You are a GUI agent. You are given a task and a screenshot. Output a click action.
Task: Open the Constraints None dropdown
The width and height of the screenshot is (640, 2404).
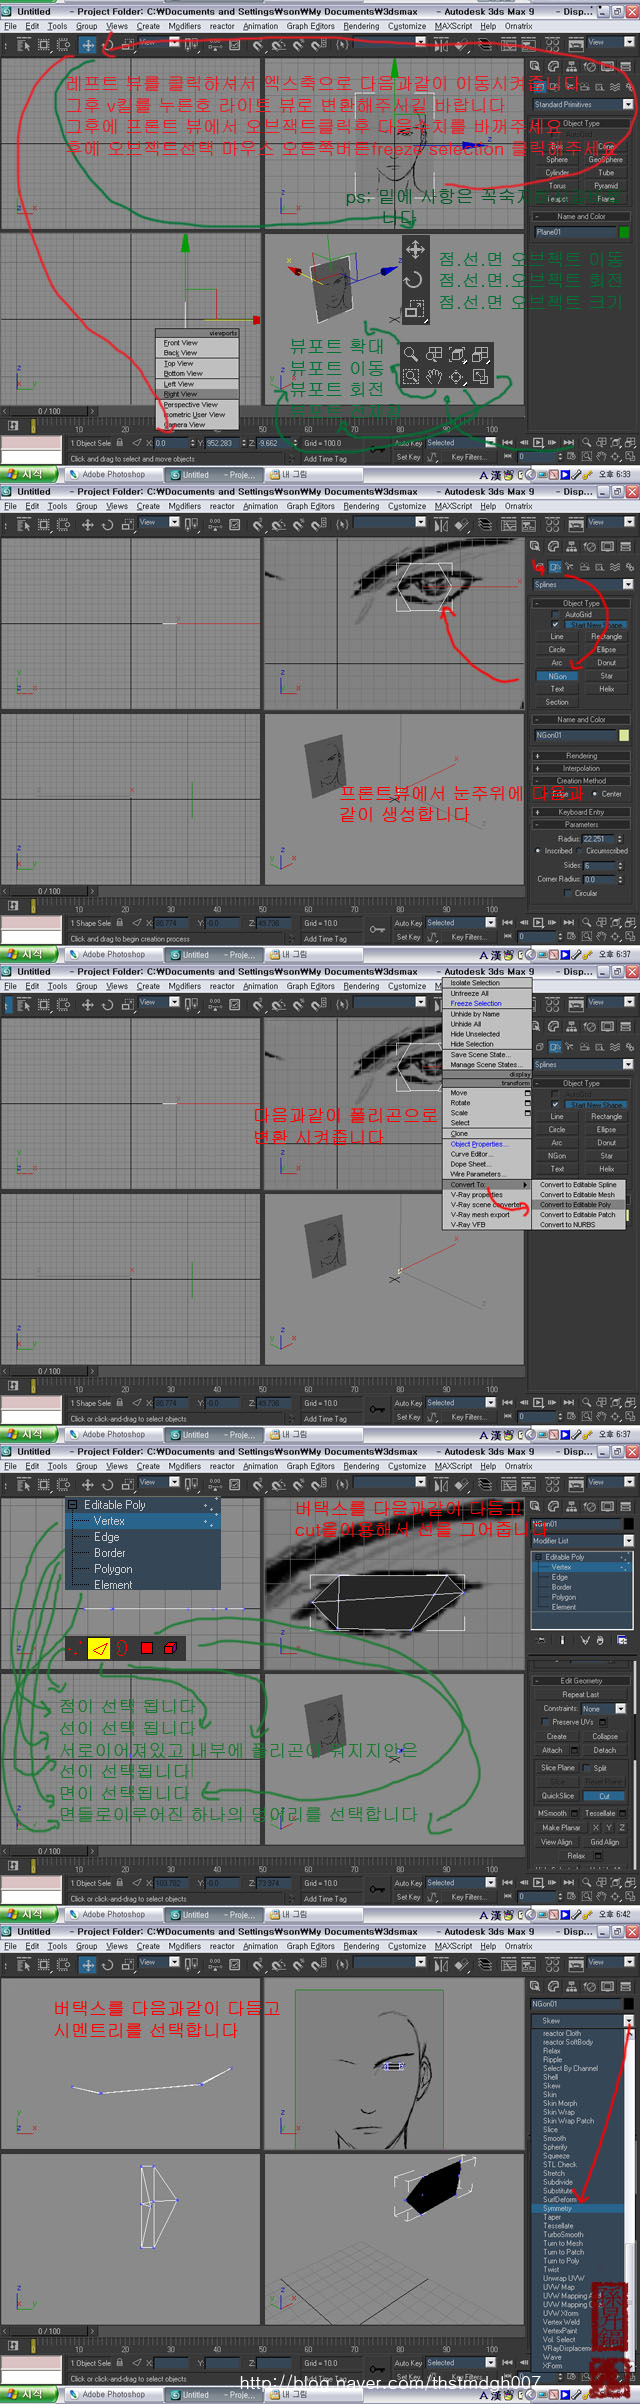pos(603,1709)
